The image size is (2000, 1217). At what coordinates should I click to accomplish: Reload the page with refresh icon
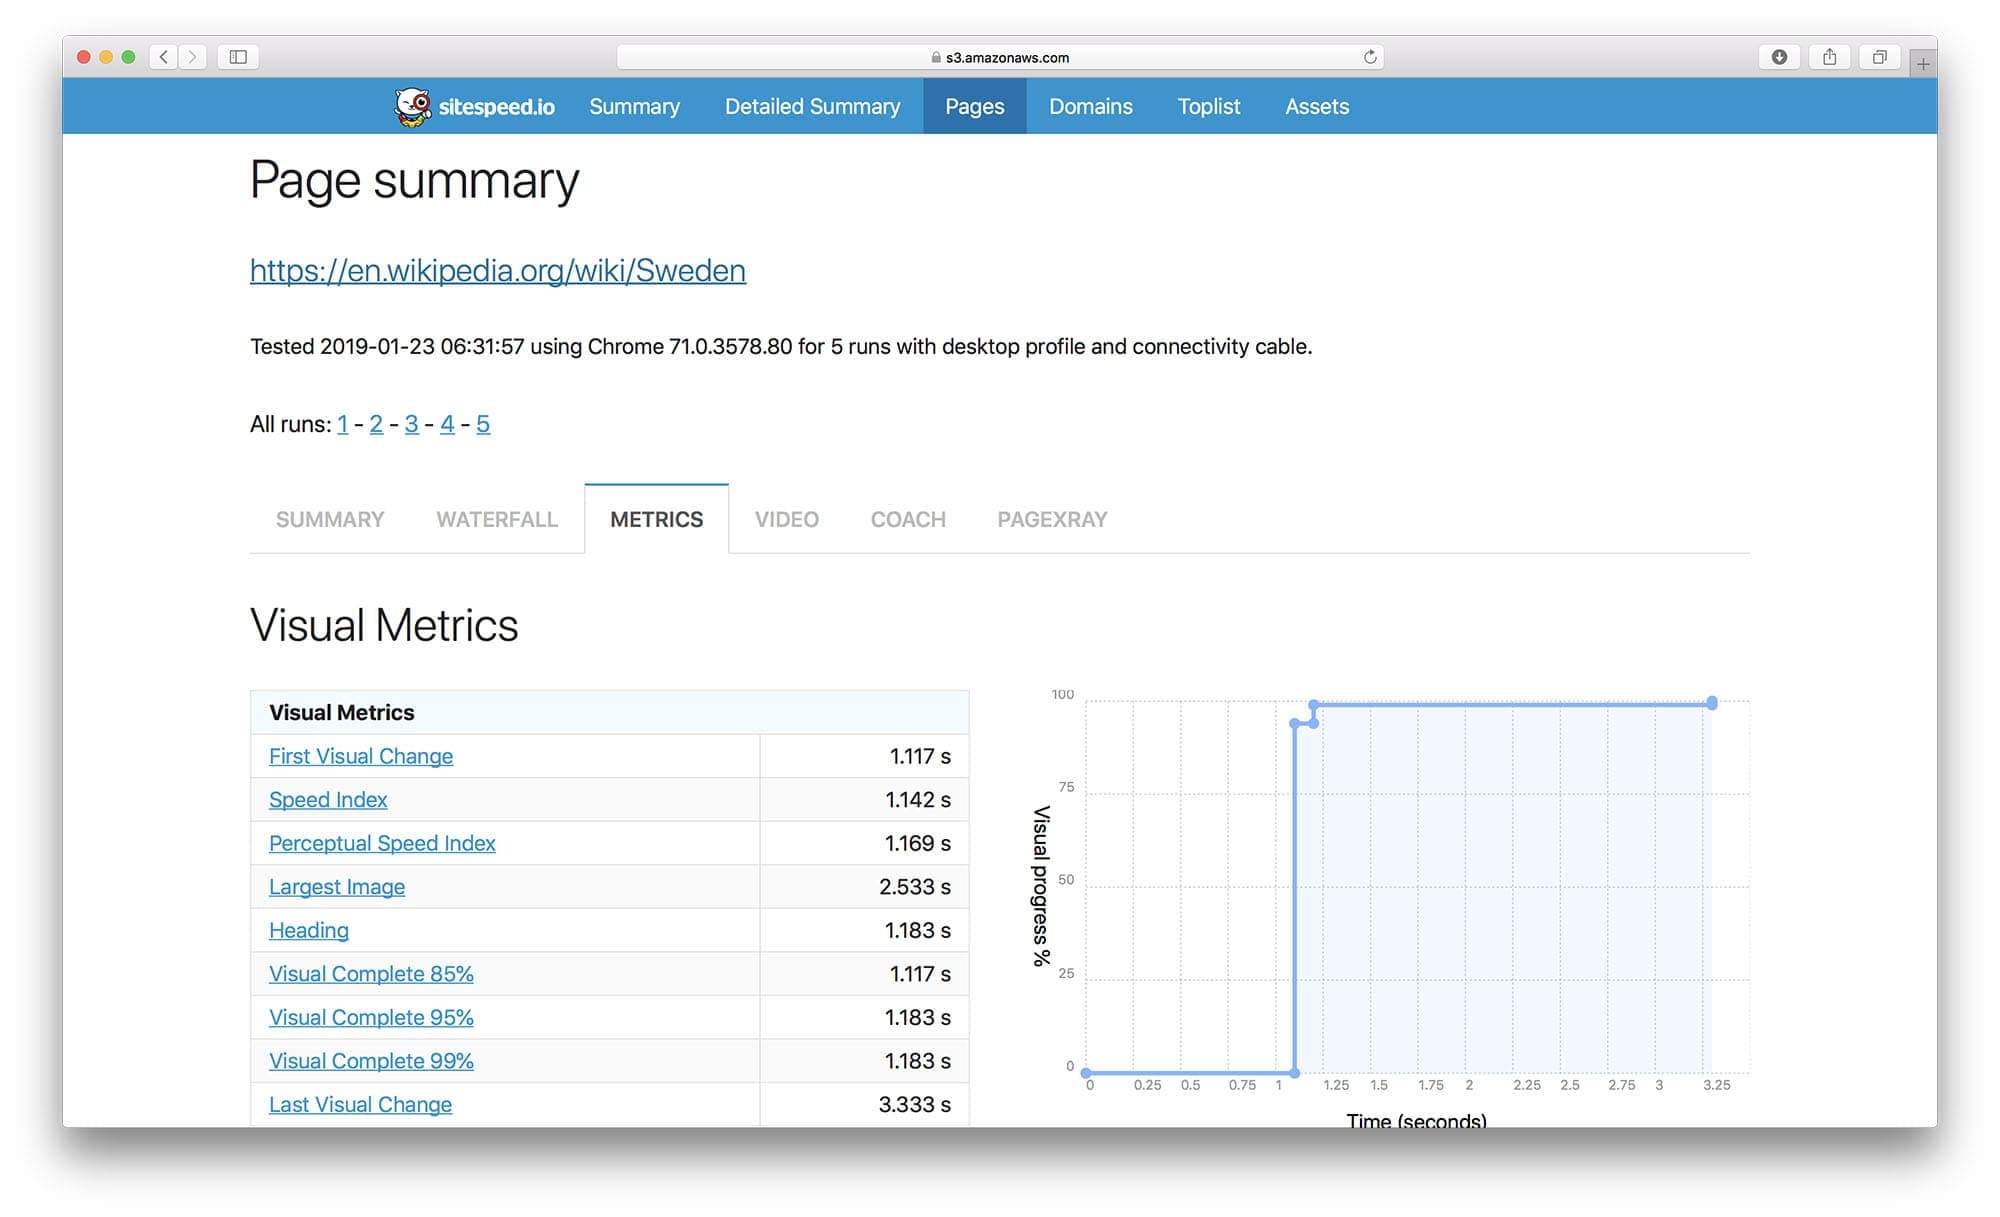pyautogui.click(x=1370, y=57)
